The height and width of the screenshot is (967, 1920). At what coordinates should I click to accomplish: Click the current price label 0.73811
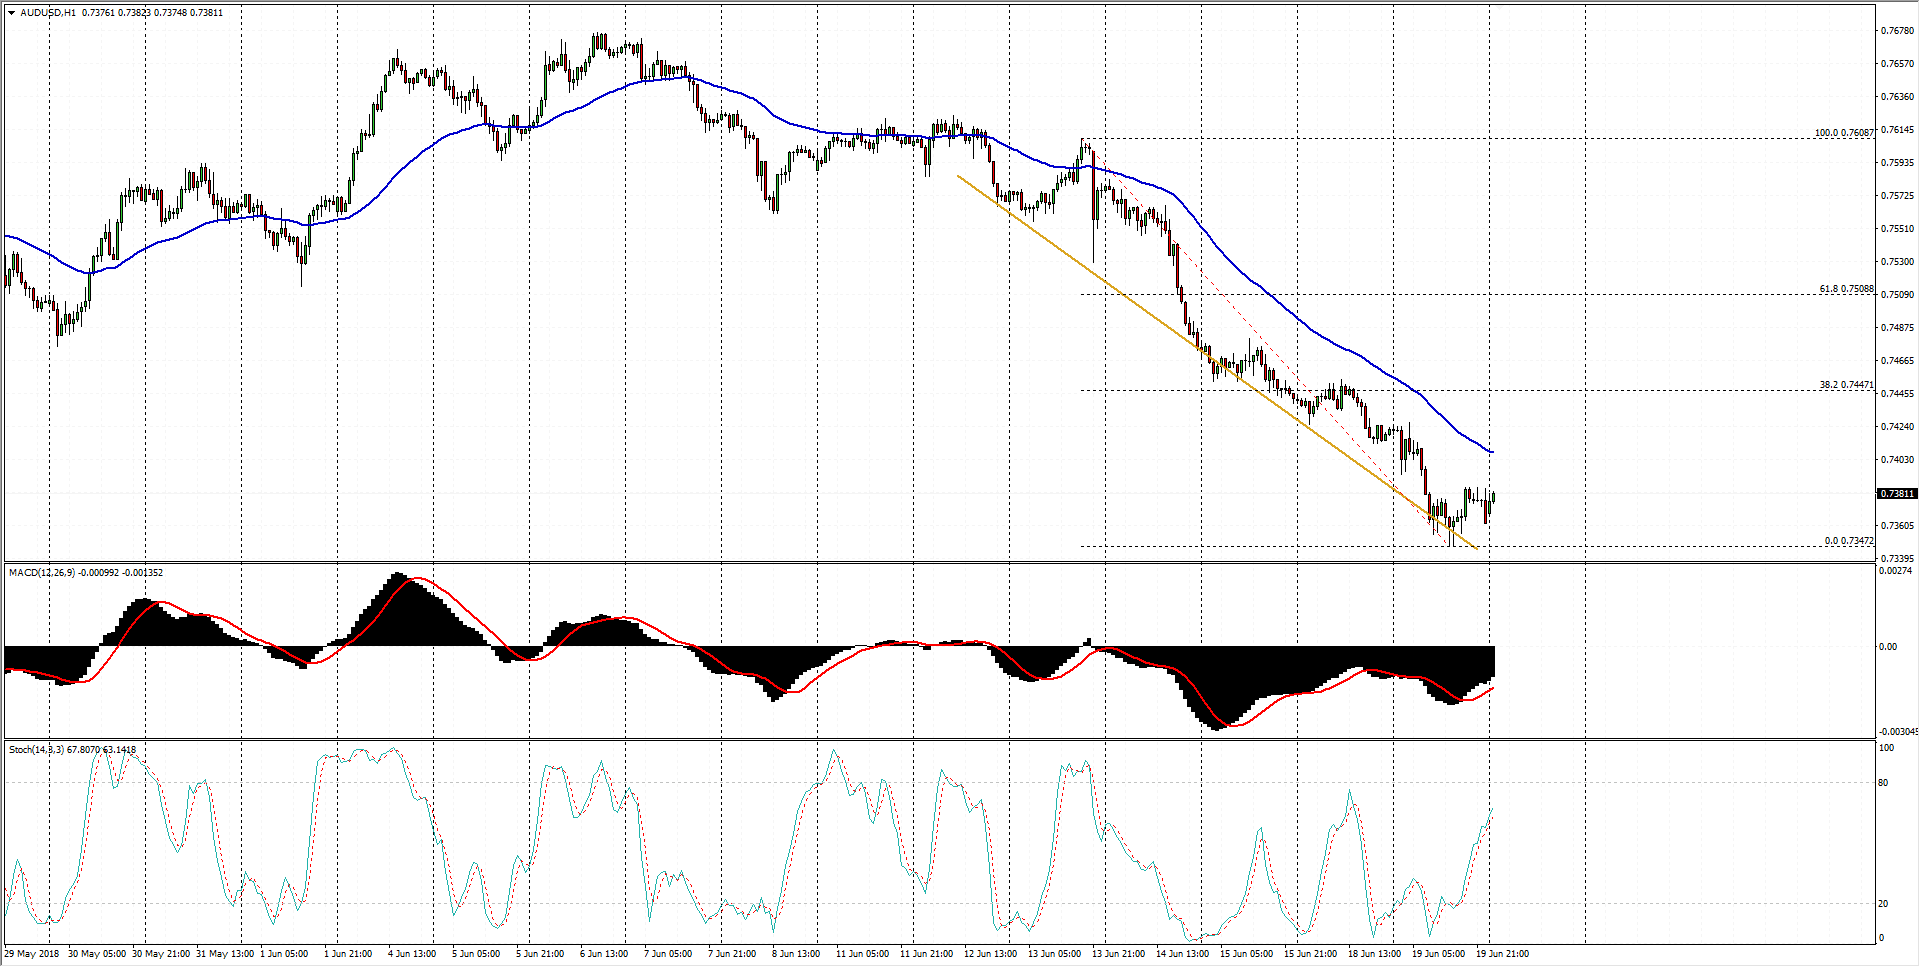[1897, 494]
